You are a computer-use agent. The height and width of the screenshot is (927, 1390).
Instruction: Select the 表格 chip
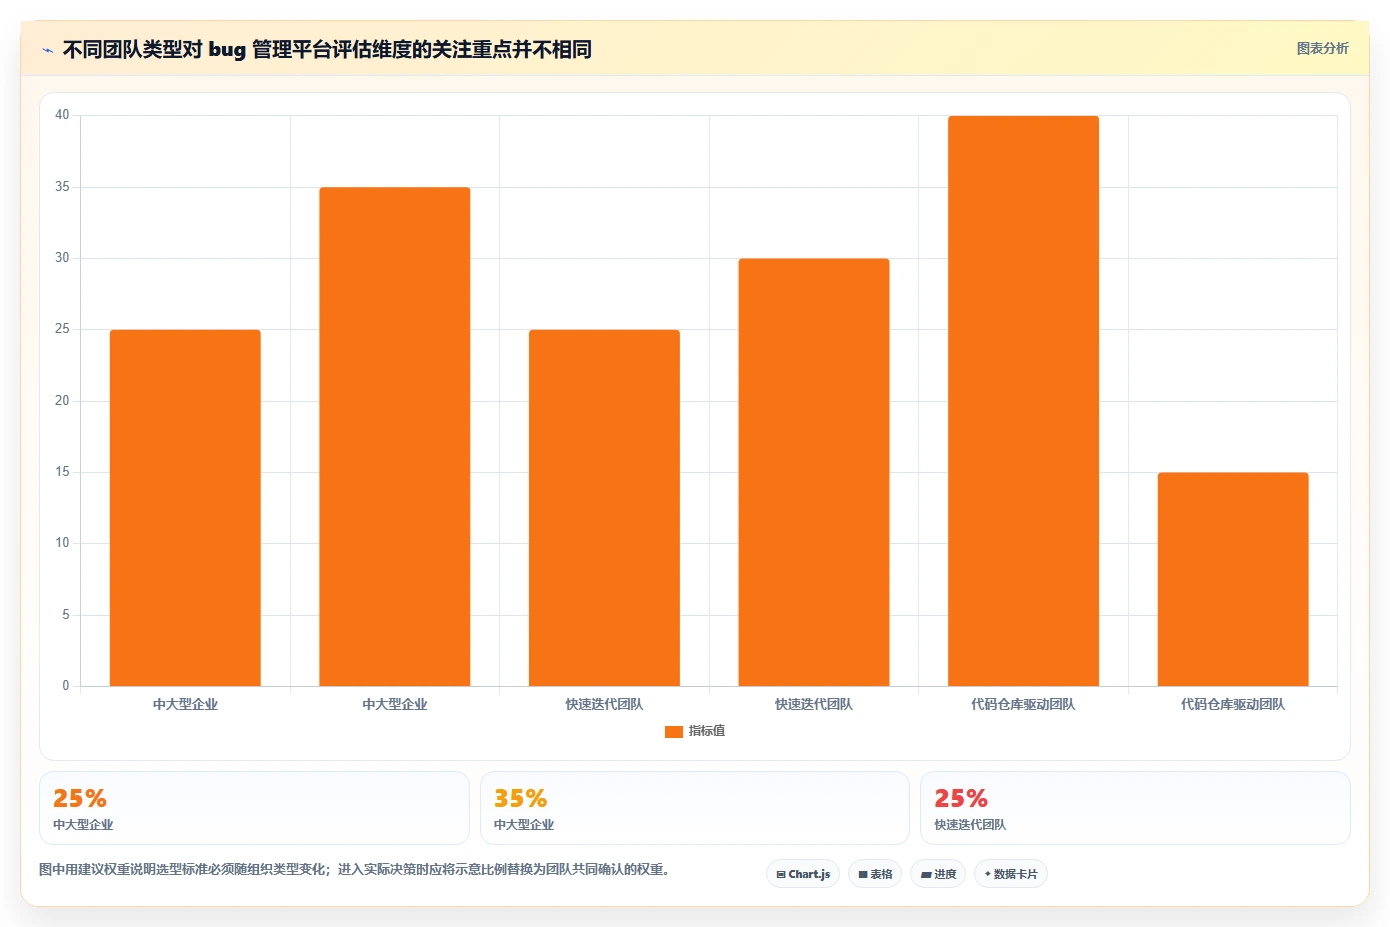875,874
